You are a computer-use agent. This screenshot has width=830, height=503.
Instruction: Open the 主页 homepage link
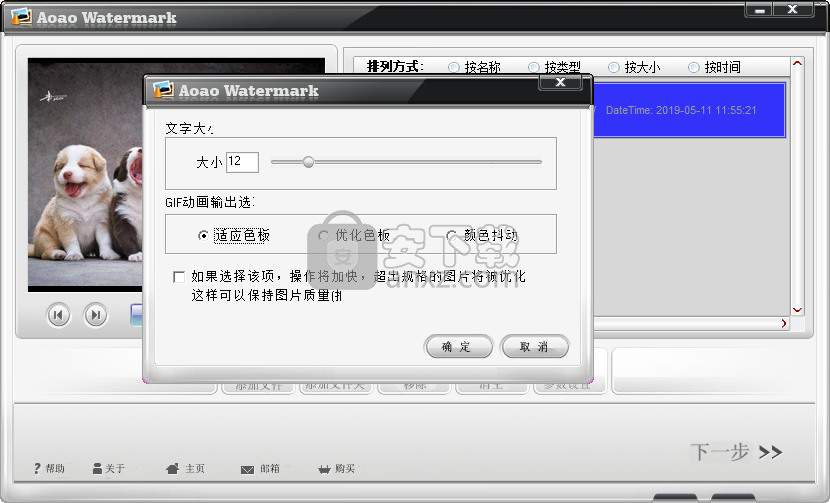coord(185,469)
